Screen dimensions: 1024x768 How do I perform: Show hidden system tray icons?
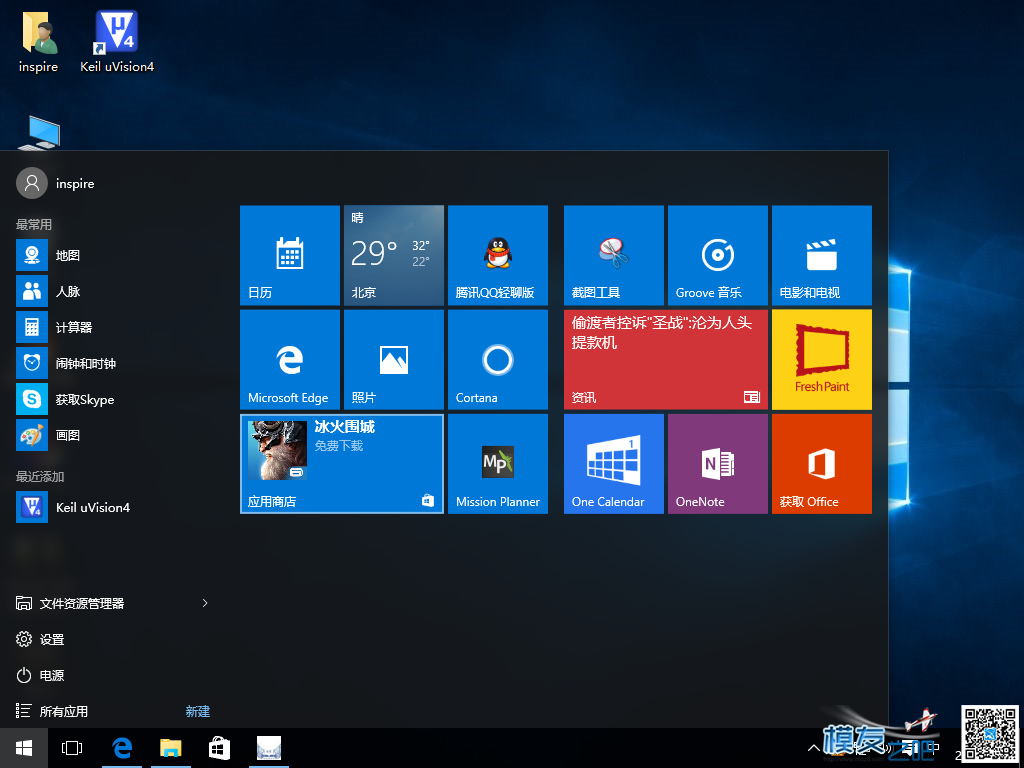point(814,748)
